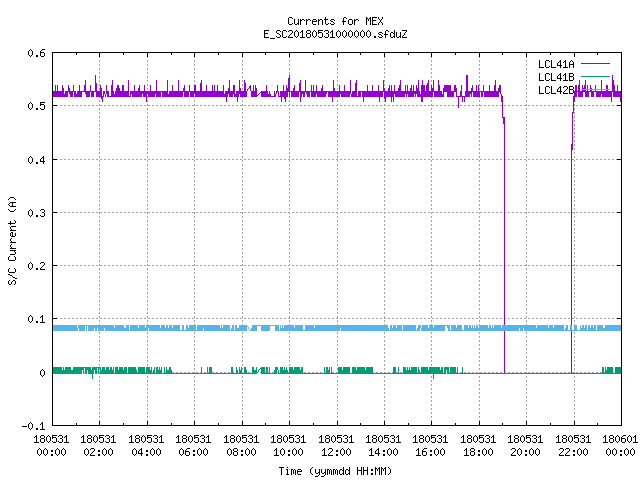
Task: Click the y-axis tick value 0.3
Action: coord(36,213)
